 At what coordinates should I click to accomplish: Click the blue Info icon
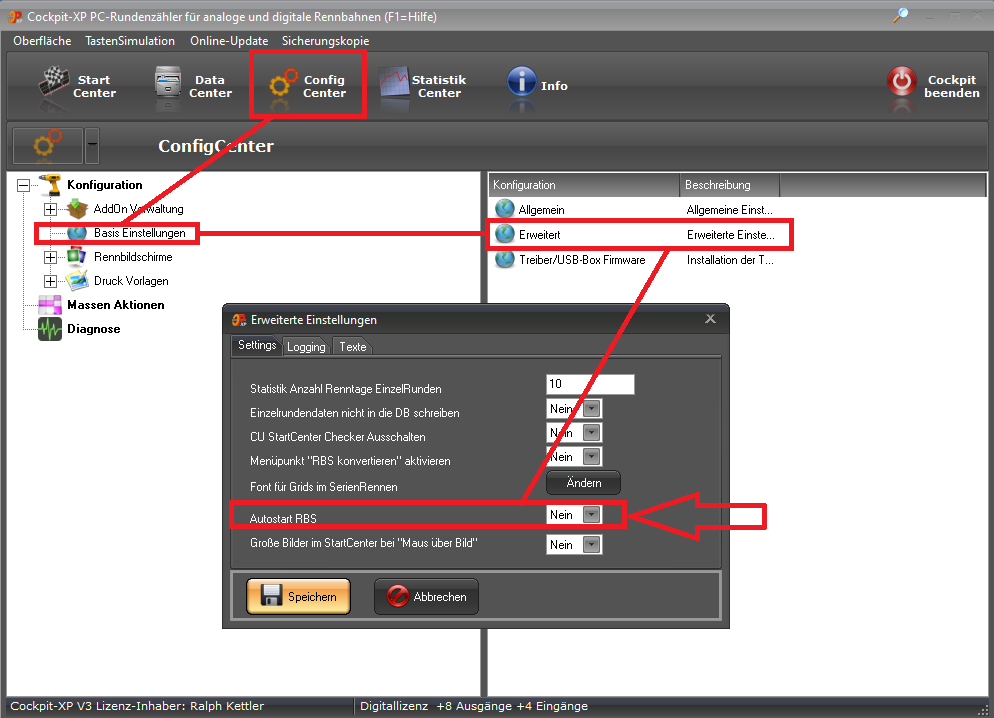[x=522, y=85]
